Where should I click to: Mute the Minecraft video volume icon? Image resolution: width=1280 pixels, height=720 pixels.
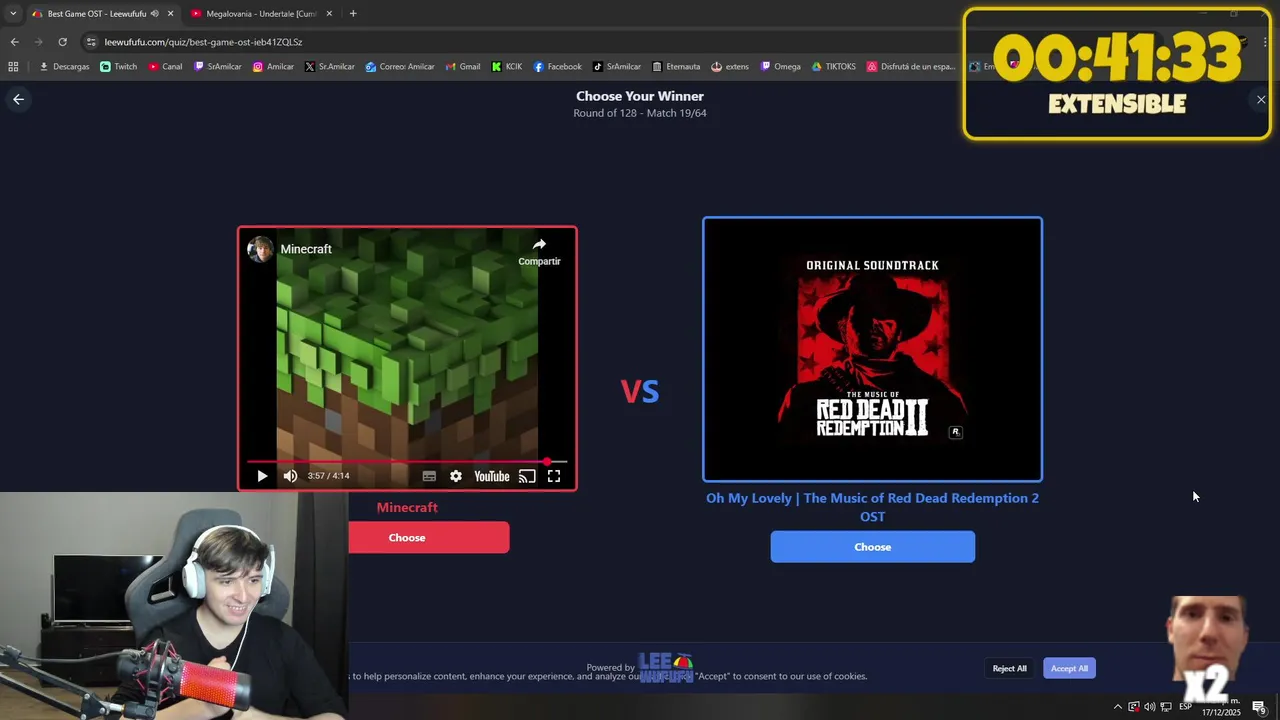coord(290,476)
